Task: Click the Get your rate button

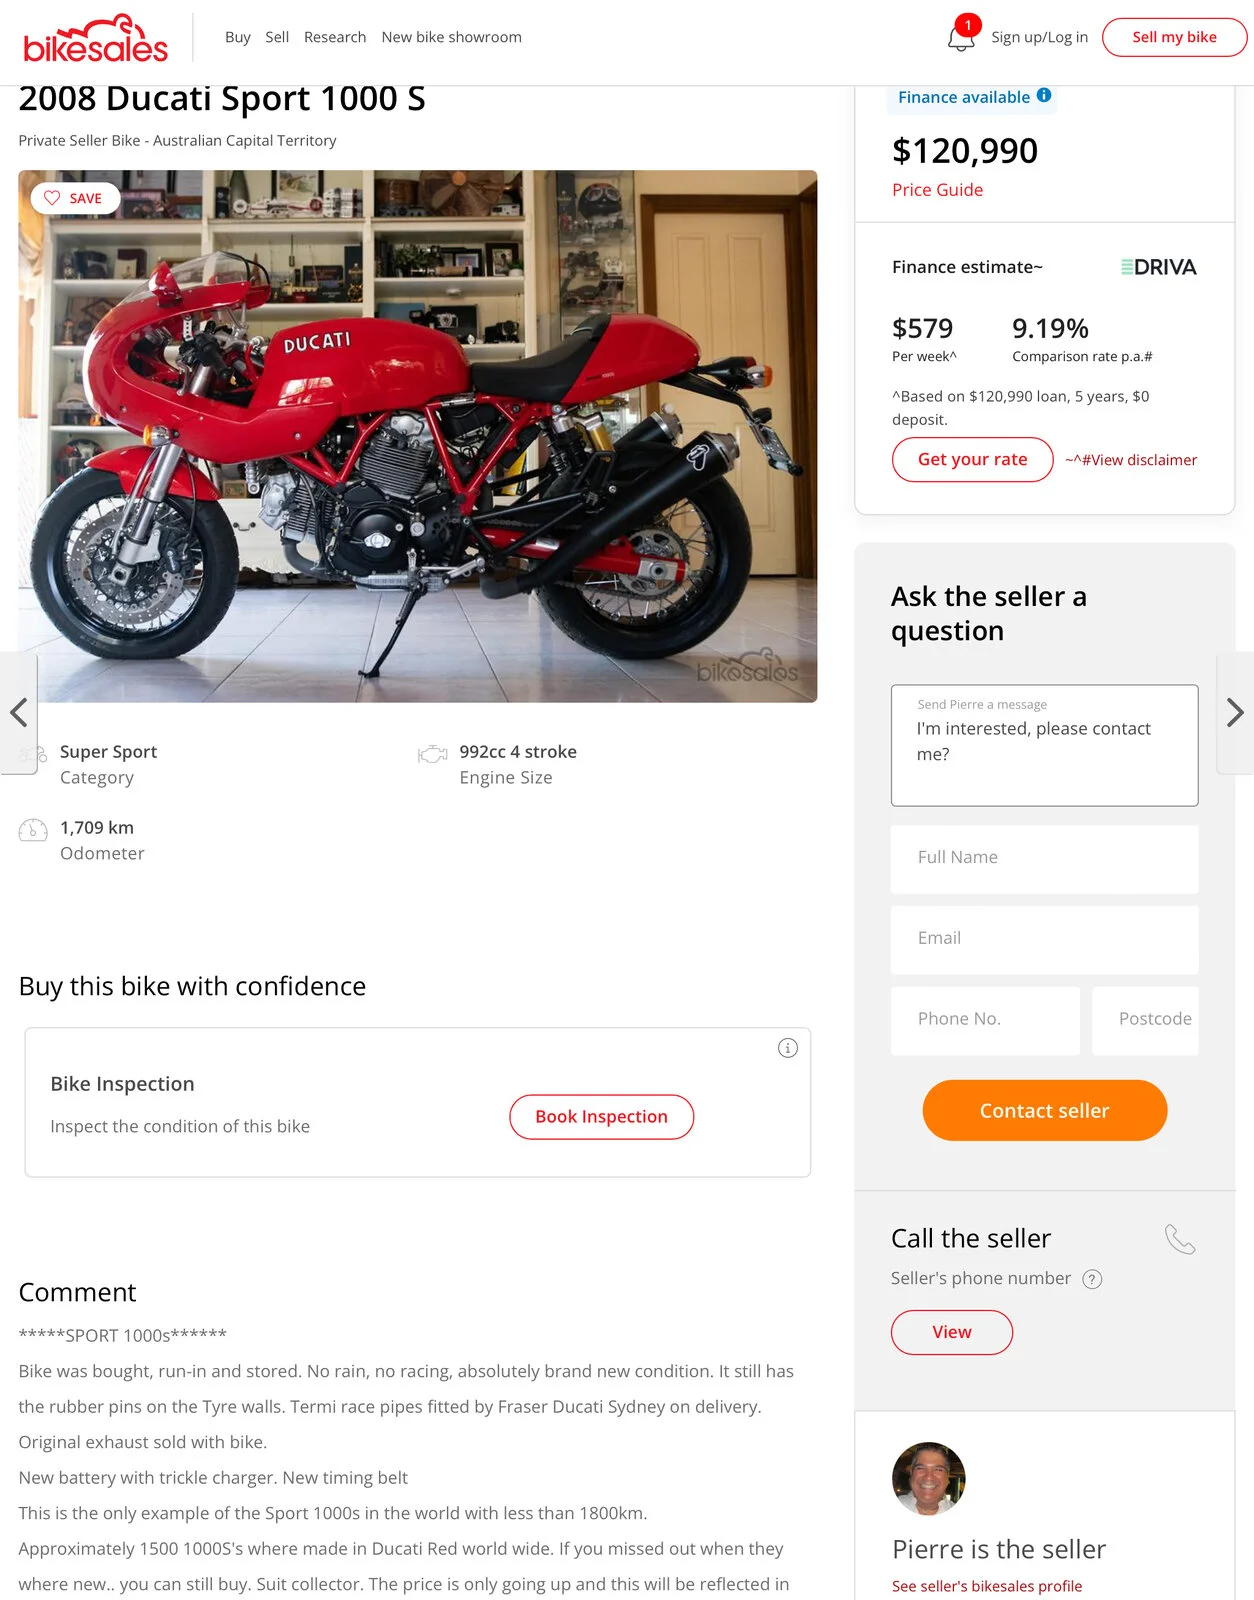Action: click(x=972, y=460)
